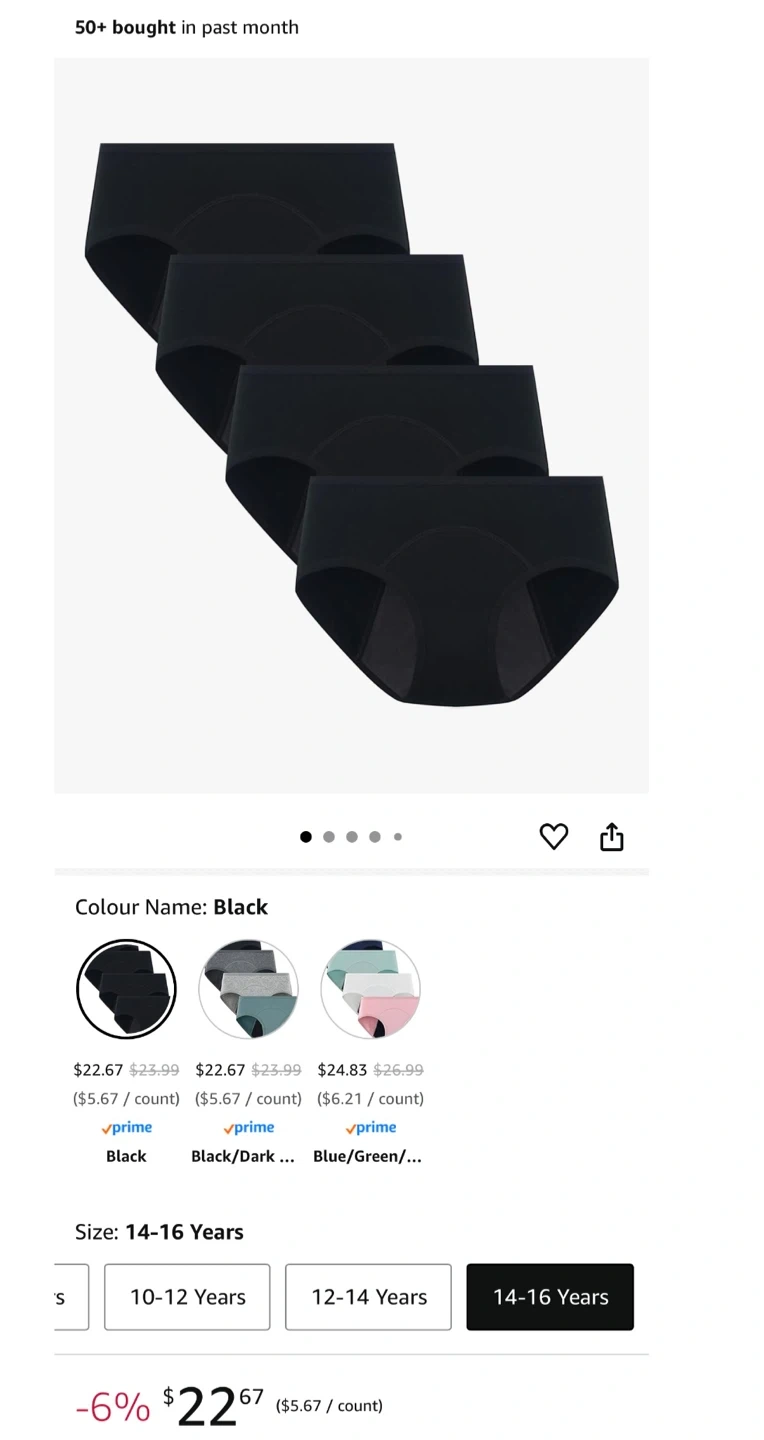Select the Blue/Green/pink colour swatch
Viewport: 764px width, 1440px height.
pos(370,989)
